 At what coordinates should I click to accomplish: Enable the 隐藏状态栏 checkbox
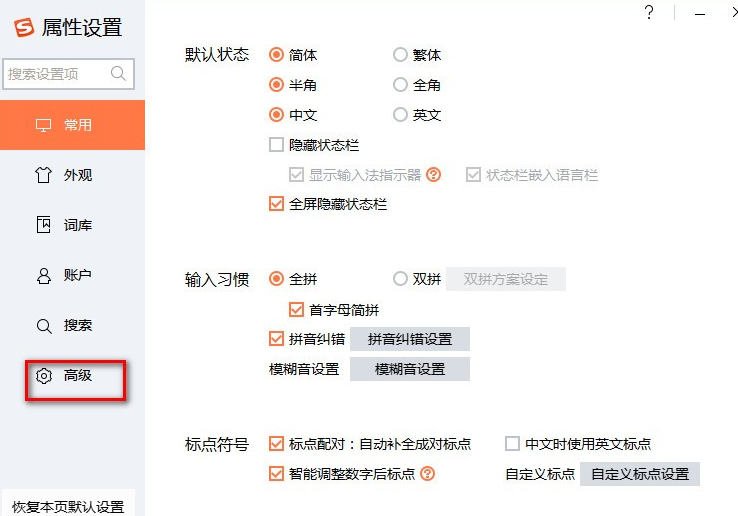coord(277,145)
